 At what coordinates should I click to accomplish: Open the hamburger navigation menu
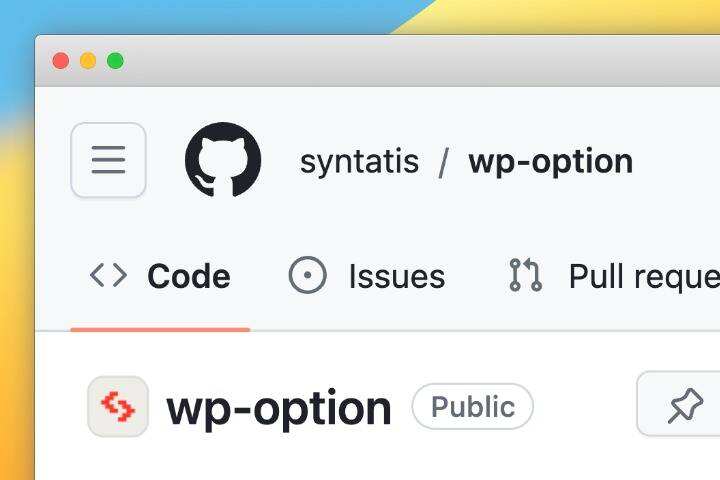click(x=108, y=160)
